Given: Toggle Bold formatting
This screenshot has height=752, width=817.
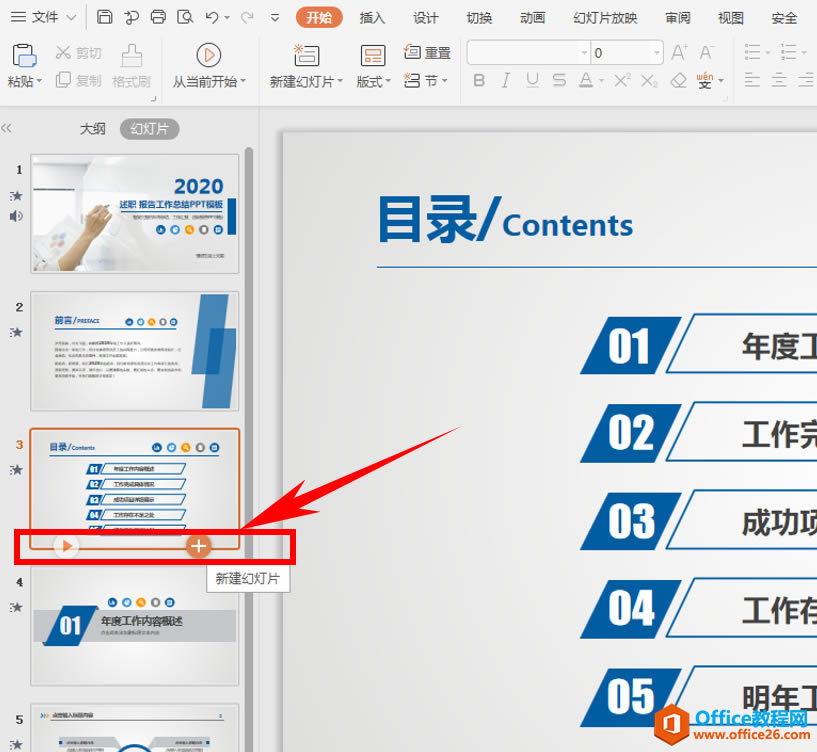Looking at the screenshot, I should point(479,80).
